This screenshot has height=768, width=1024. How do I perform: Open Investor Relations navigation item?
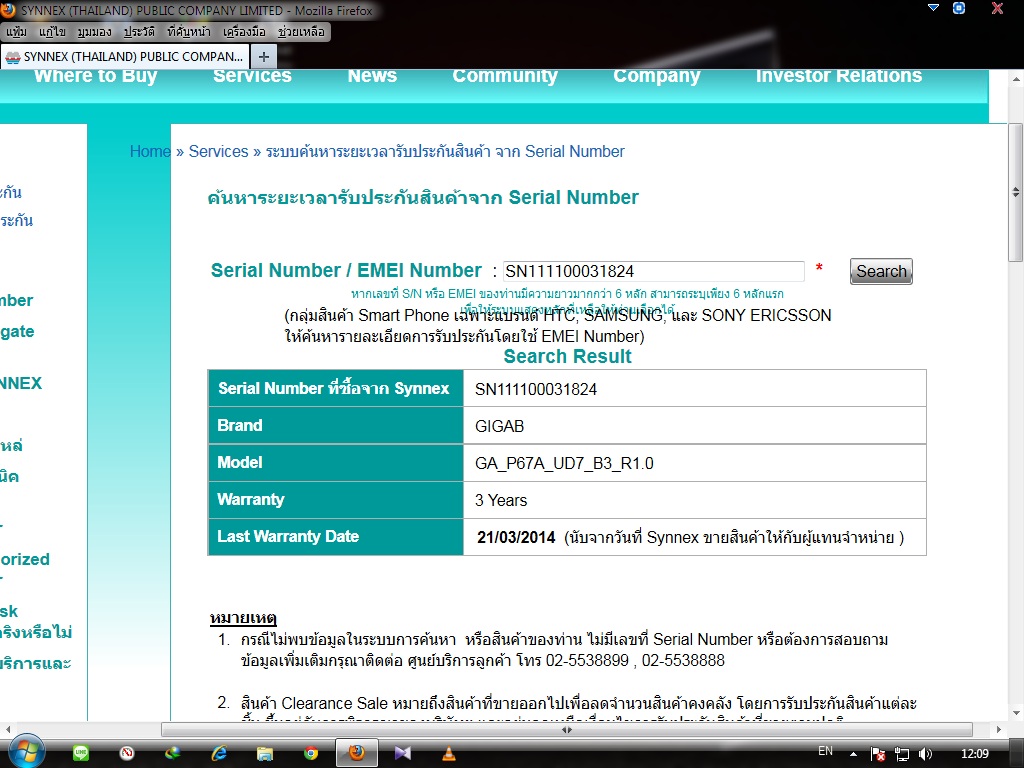coord(839,76)
